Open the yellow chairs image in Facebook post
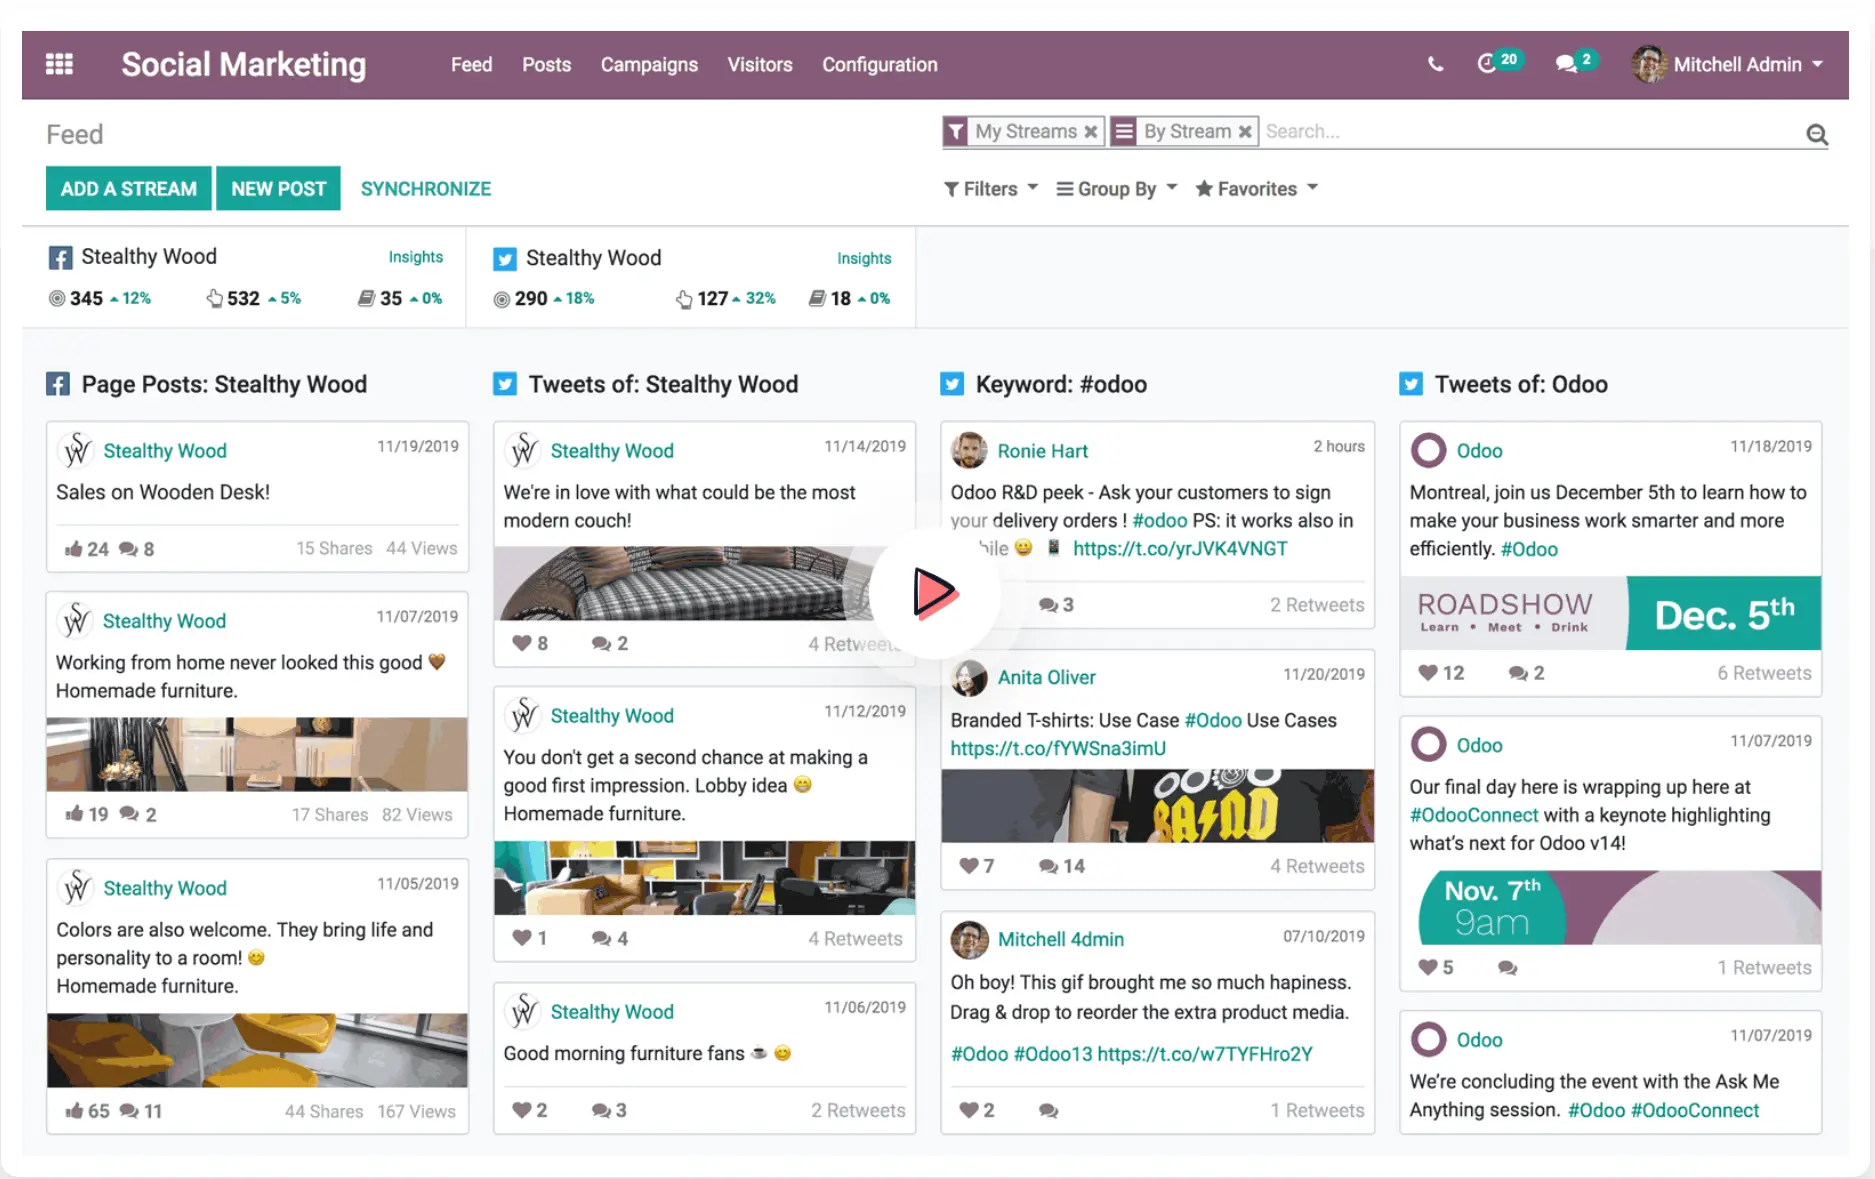The image size is (1875, 1179). [x=257, y=1050]
